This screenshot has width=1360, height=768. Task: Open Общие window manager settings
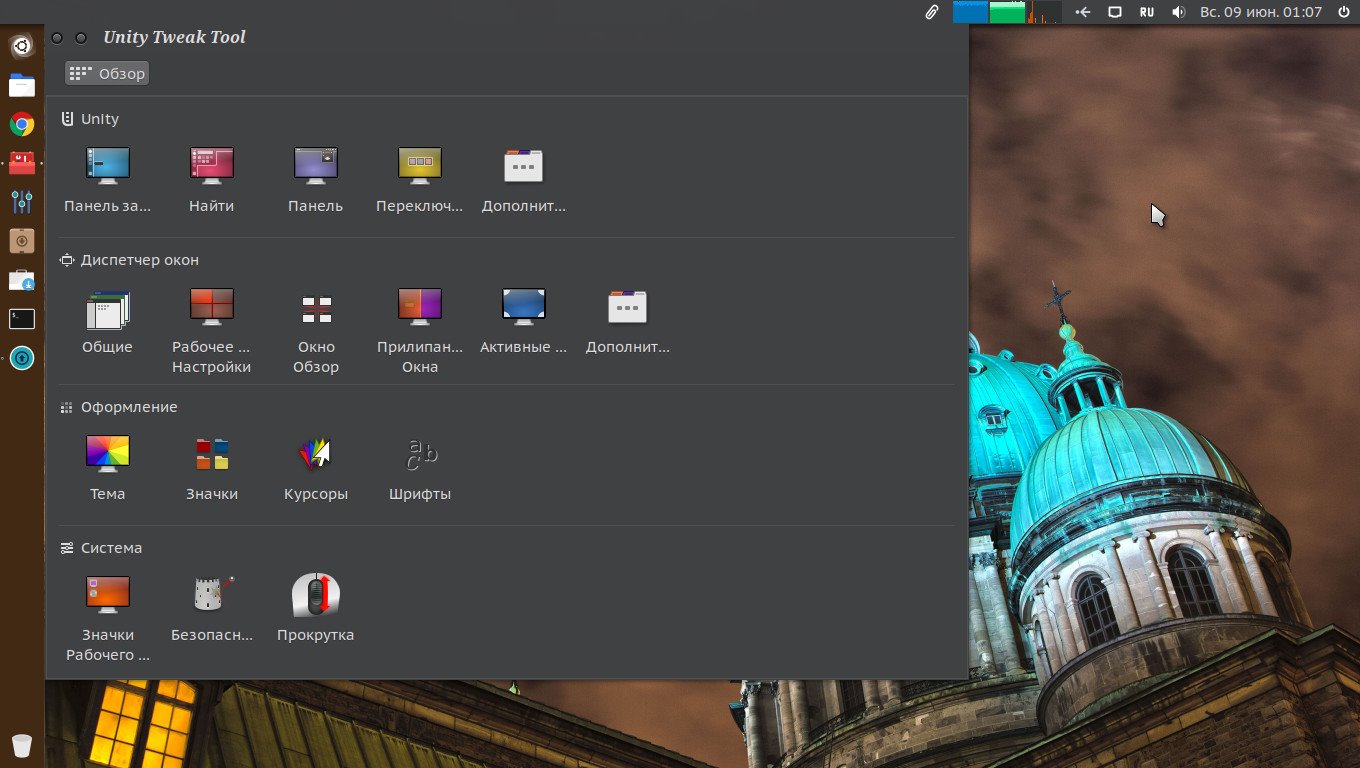107,309
